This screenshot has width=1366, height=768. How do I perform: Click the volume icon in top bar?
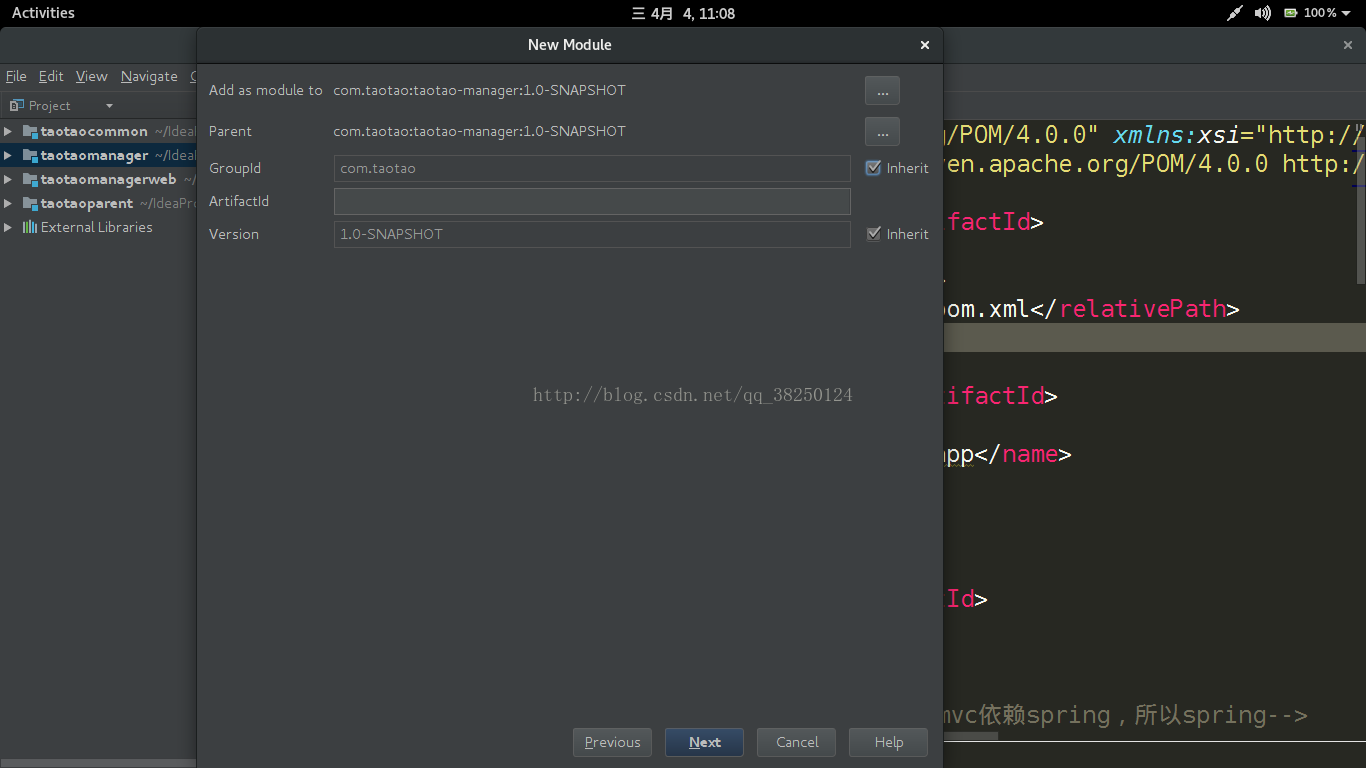pyautogui.click(x=1263, y=13)
